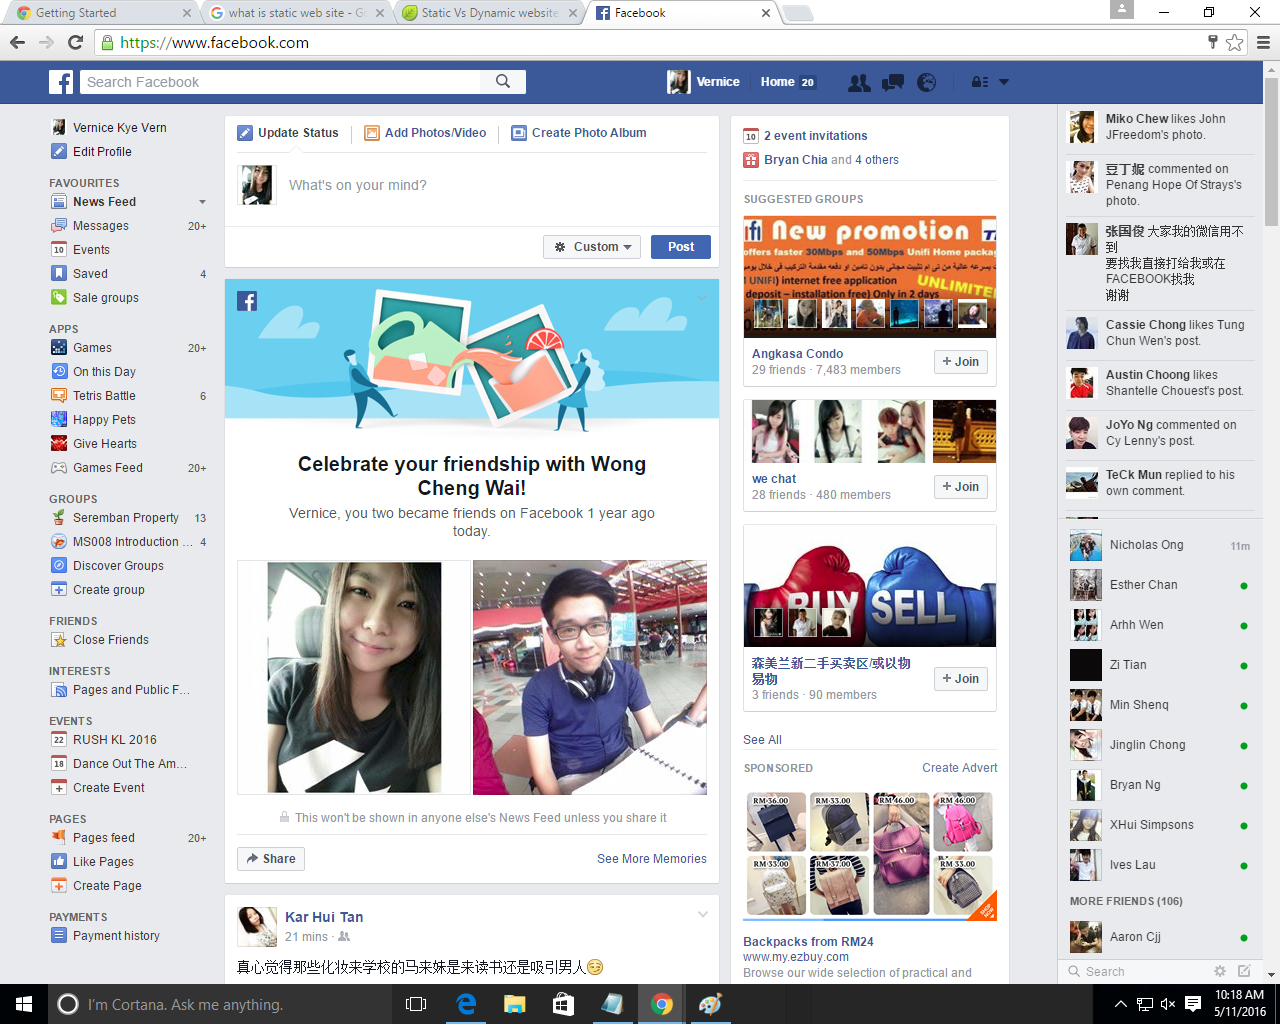
Task: Click the search magnifier button
Action: (503, 82)
